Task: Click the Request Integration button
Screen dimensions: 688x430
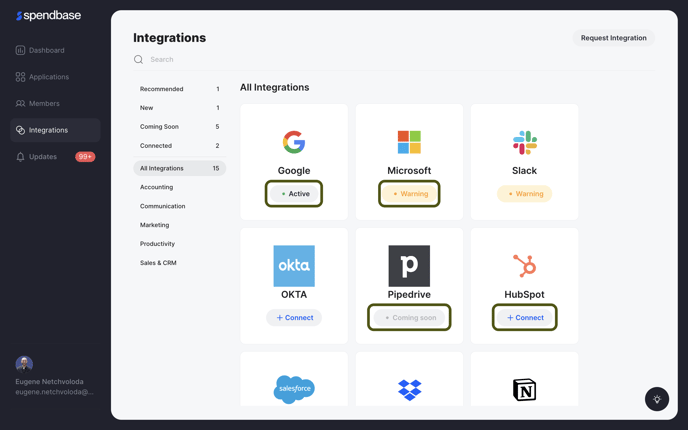Action: (x=613, y=38)
